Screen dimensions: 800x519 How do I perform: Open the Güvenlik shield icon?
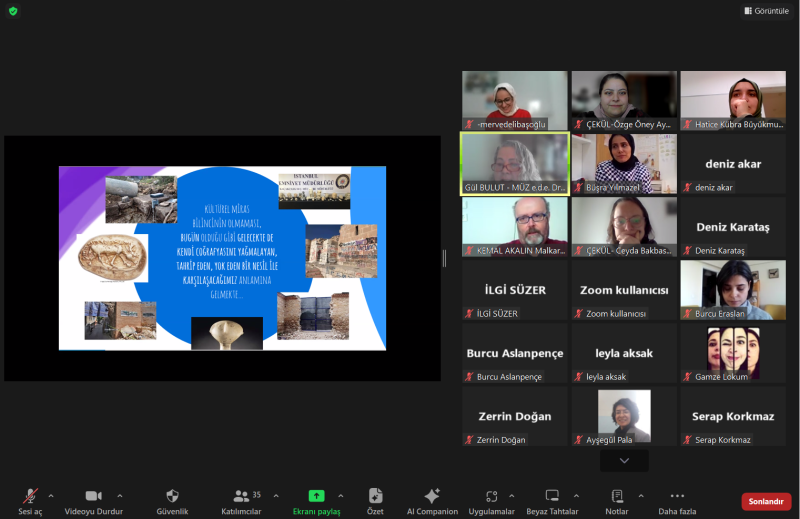point(172,496)
